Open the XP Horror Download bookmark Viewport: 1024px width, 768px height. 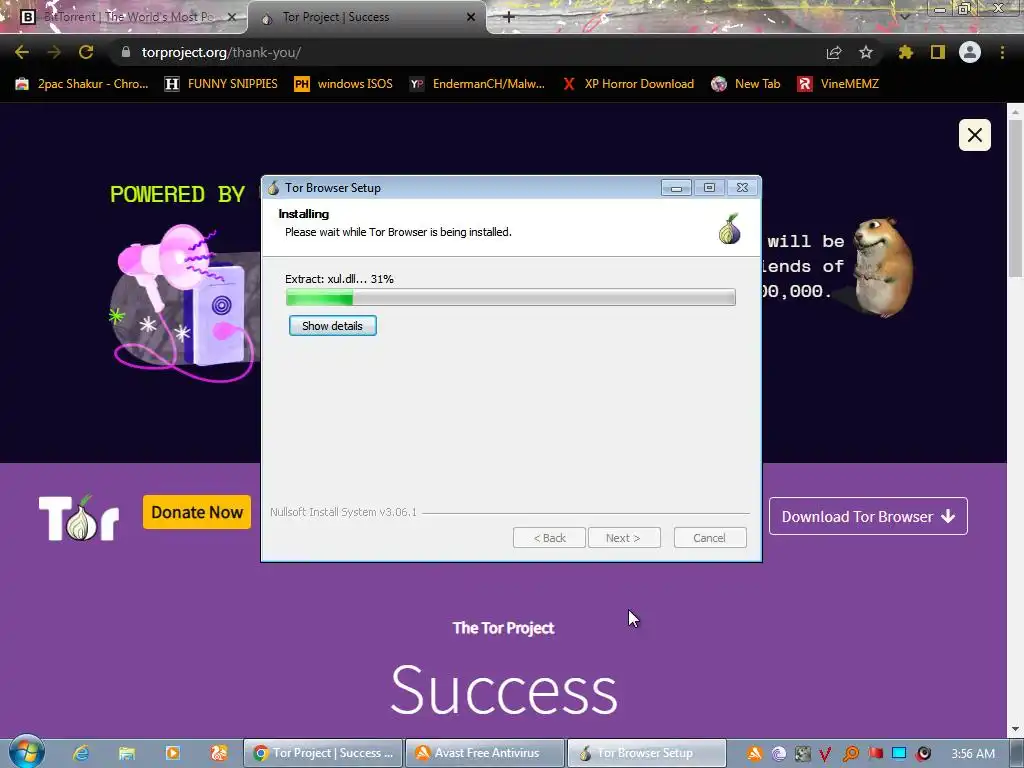628,84
